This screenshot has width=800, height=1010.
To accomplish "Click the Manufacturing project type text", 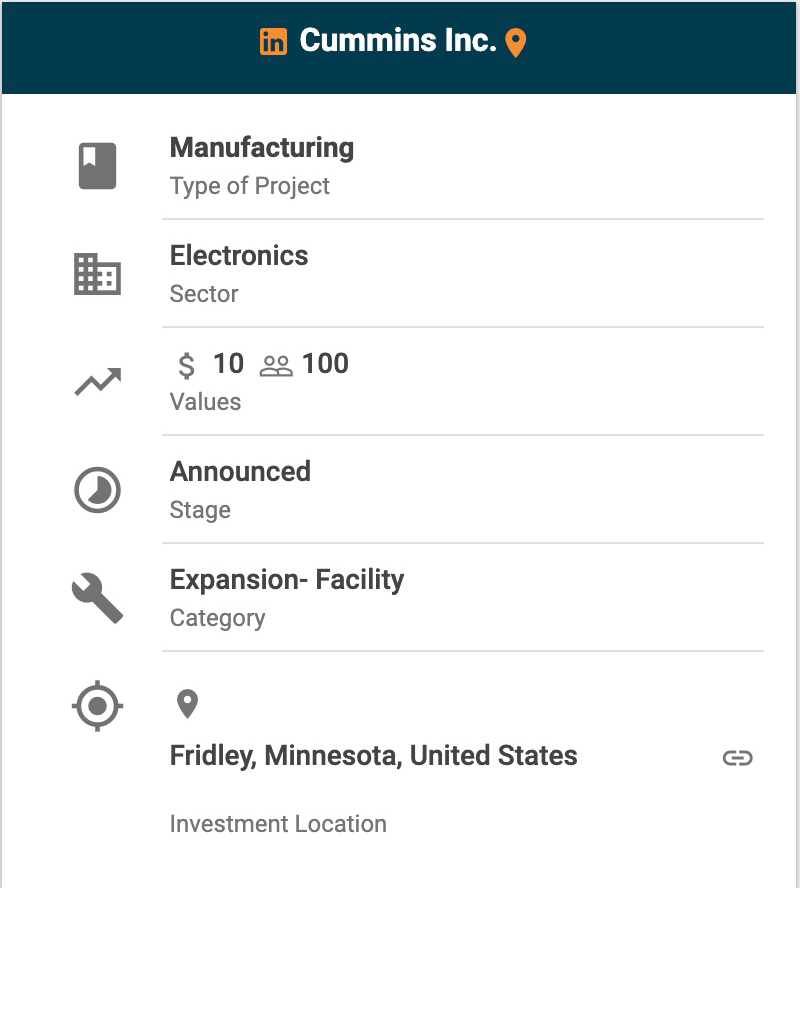I will tap(262, 148).
